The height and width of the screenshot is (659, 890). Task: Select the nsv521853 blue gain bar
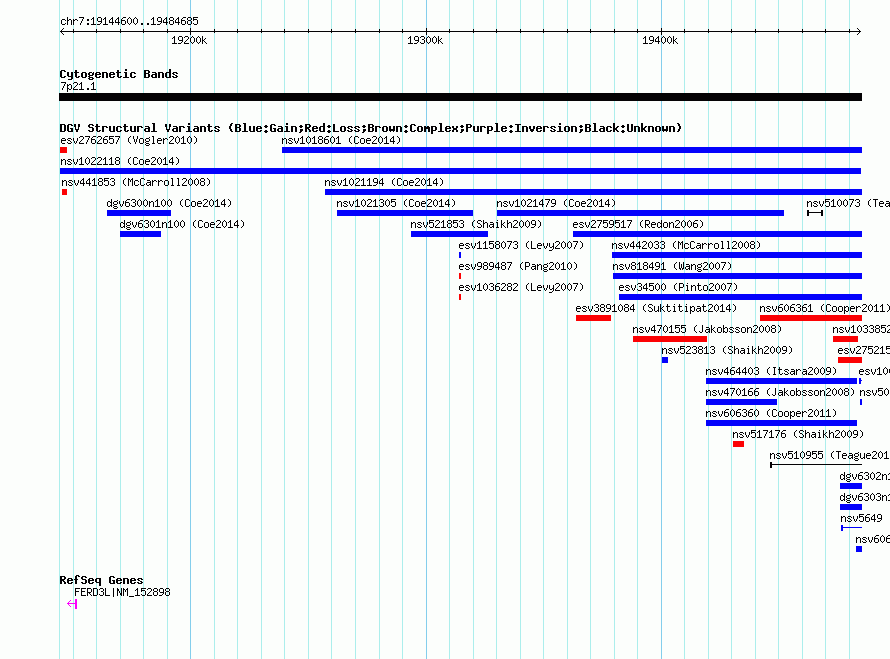[x=450, y=234]
